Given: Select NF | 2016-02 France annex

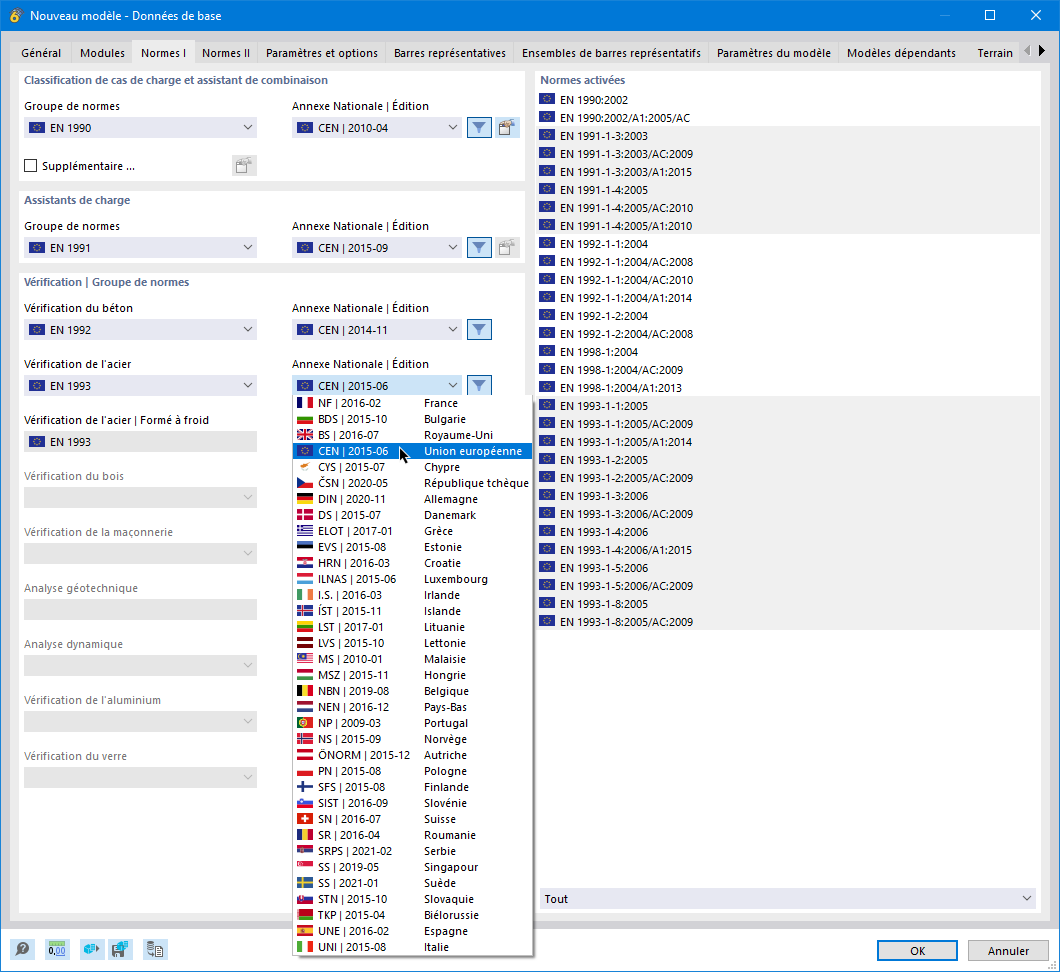Looking at the screenshot, I should click(x=412, y=403).
